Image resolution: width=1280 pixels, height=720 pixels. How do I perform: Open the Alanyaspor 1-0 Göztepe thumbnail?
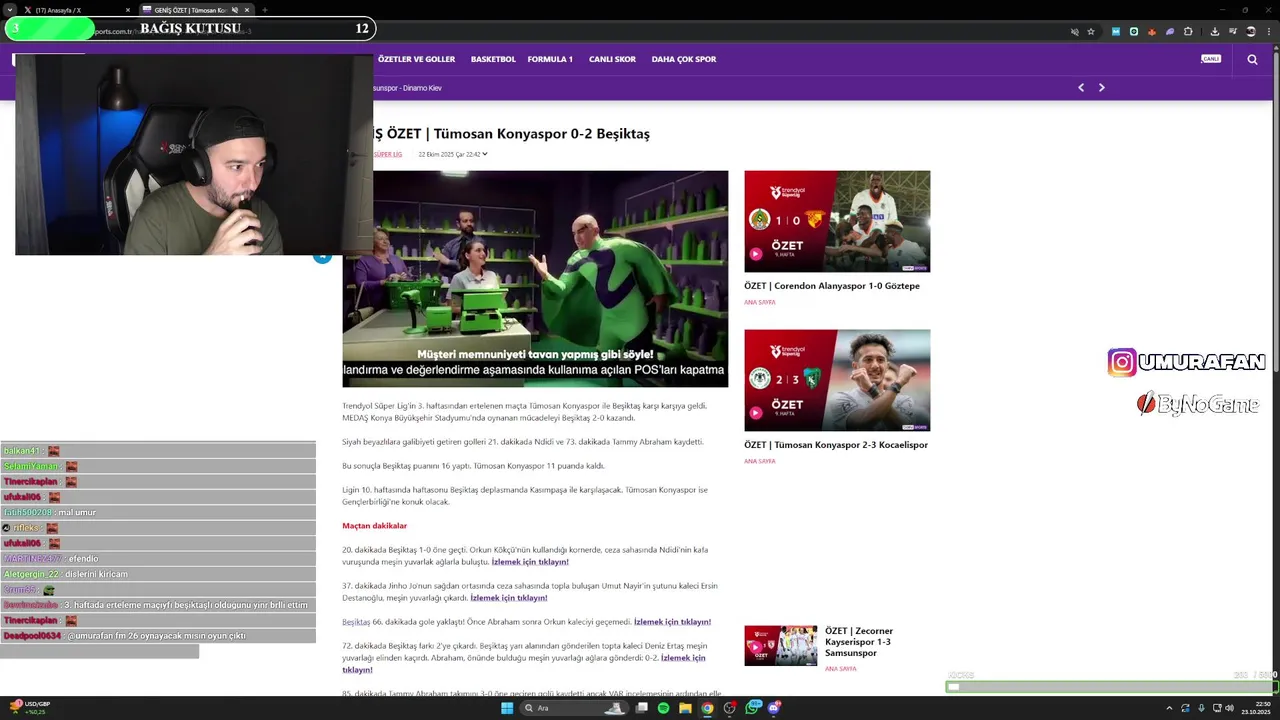click(x=837, y=221)
